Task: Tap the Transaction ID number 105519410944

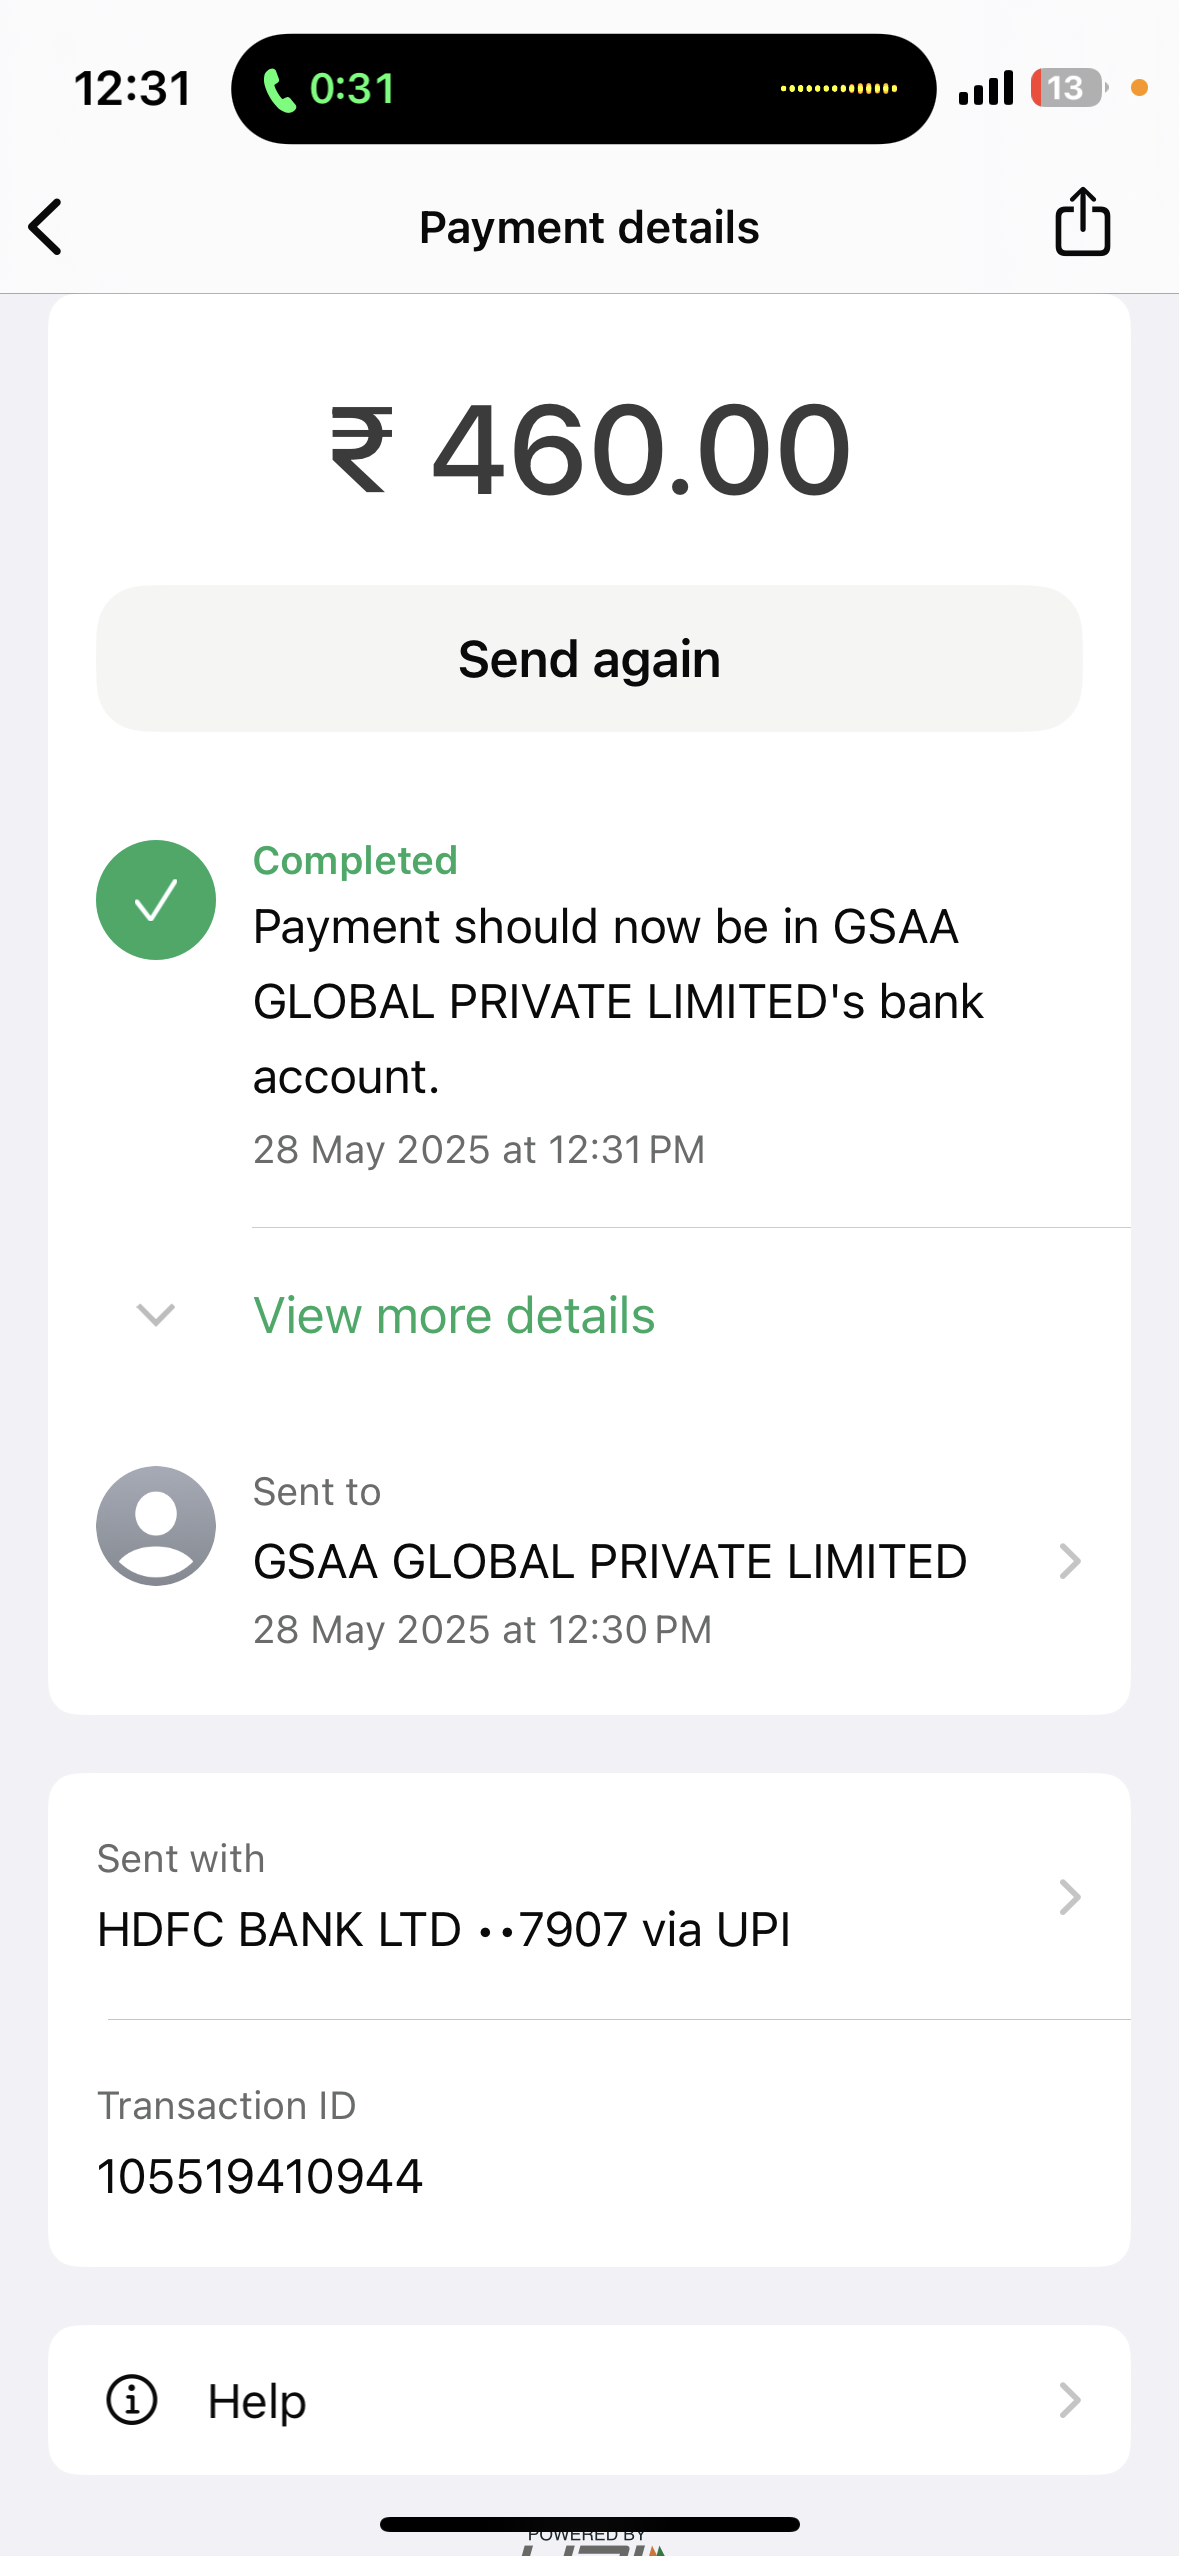Action: point(260,2177)
